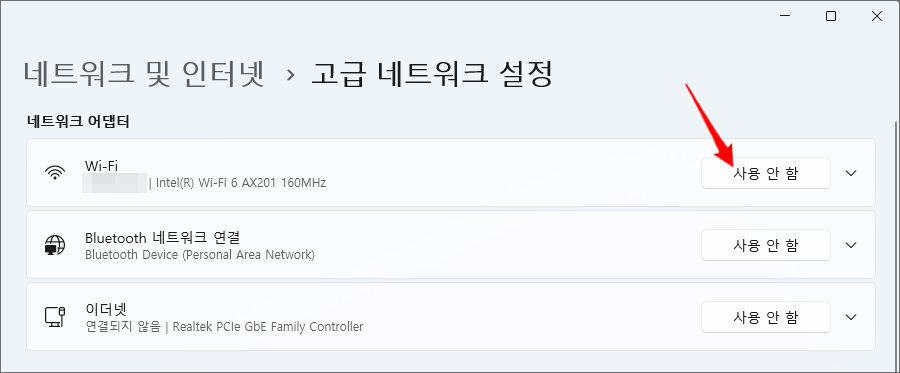
Task: Disable Bluetooth 네트워크 연결 adapter
Action: pos(766,245)
